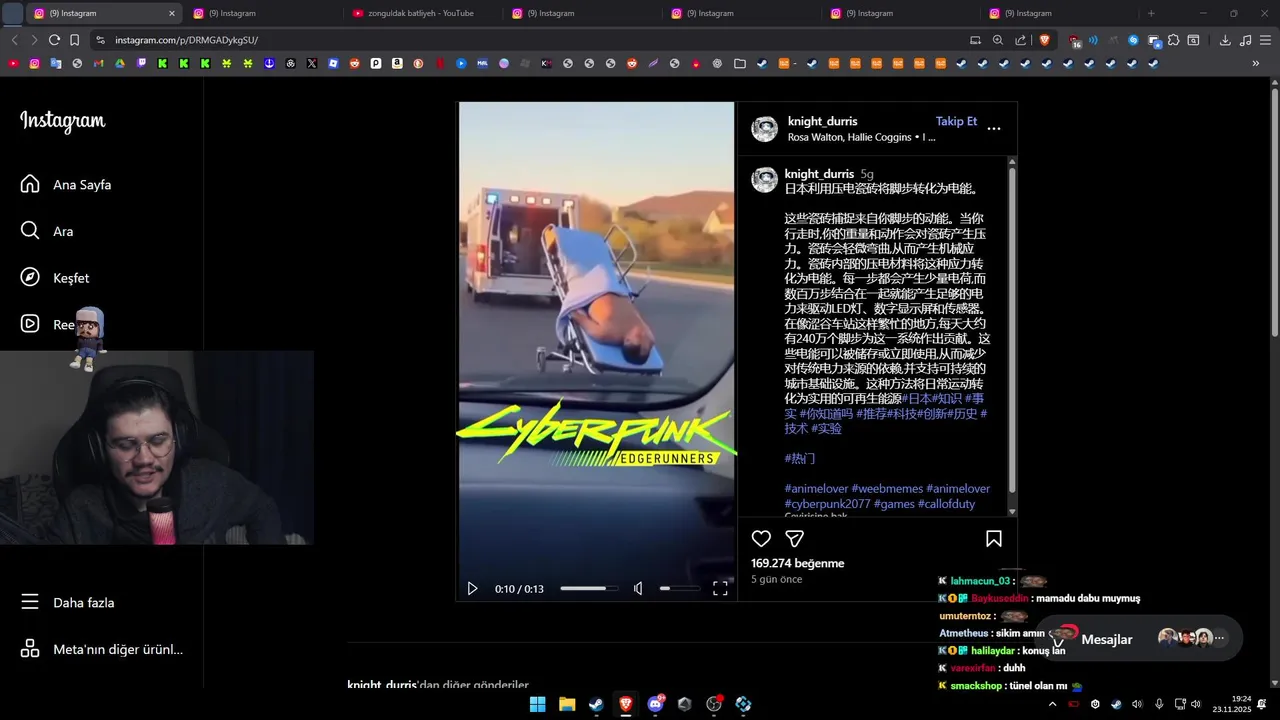This screenshot has height=720, width=1280.
Task: Open Brave Shields lion icon
Action: pyautogui.click(x=1045, y=40)
